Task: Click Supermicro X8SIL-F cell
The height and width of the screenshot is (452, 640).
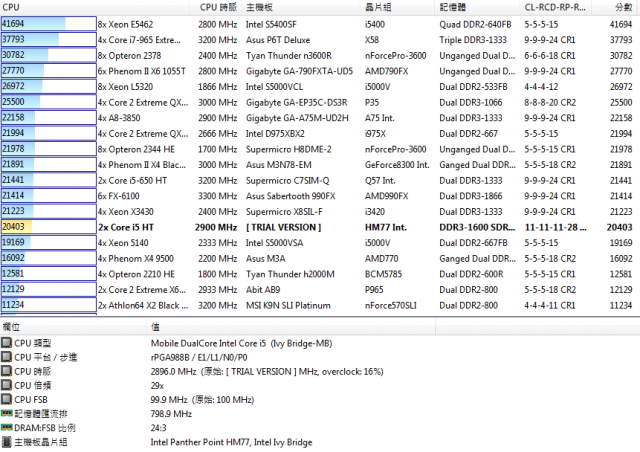Action: [x=284, y=212]
